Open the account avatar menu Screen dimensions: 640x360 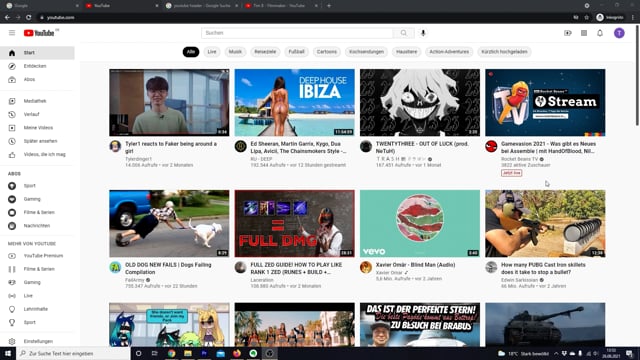(x=619, y=33)
